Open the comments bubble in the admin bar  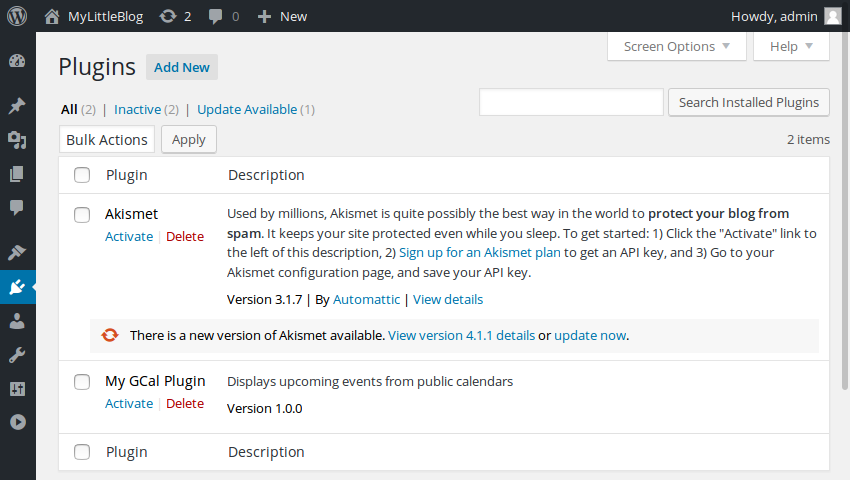click(x=215, y=16)
